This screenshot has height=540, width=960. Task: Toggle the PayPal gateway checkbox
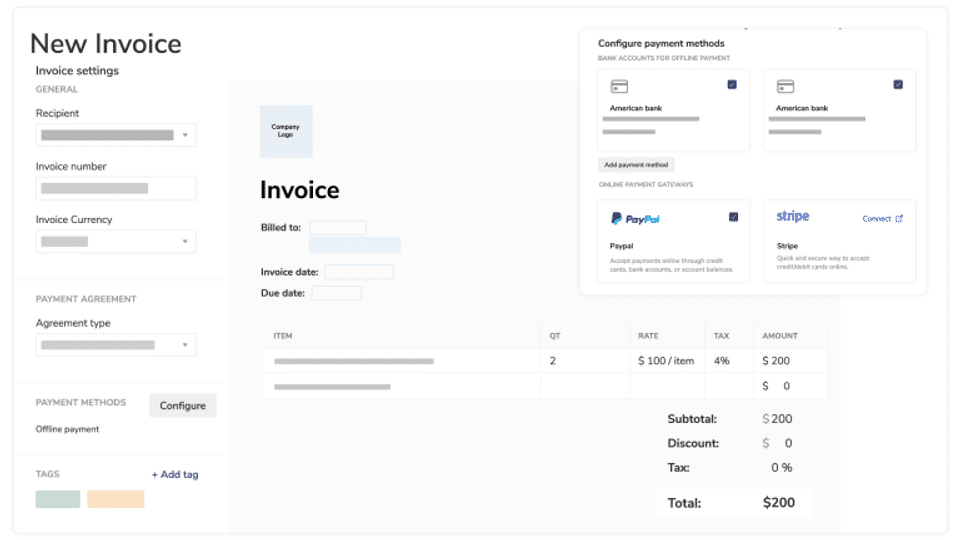(733, 217)
